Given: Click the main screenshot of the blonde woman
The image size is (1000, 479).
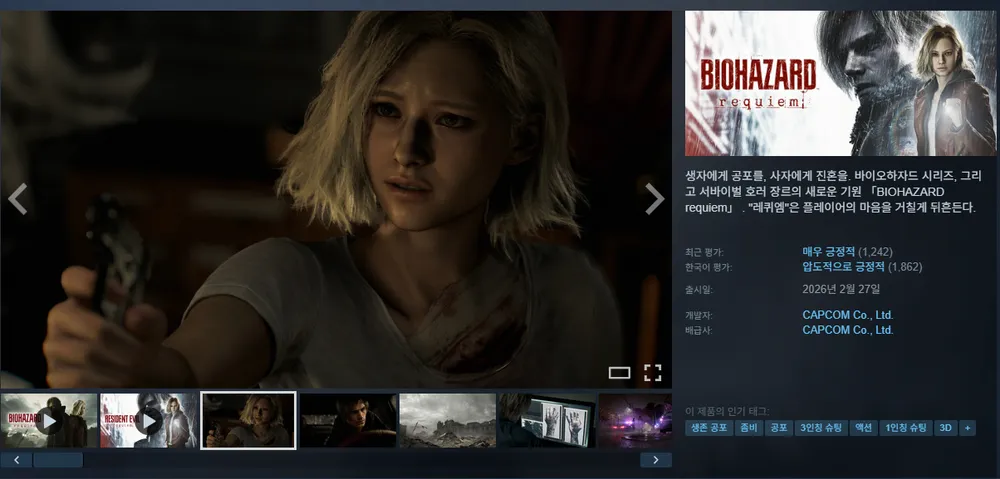Looking at the screenshot, I should (336, 199).
